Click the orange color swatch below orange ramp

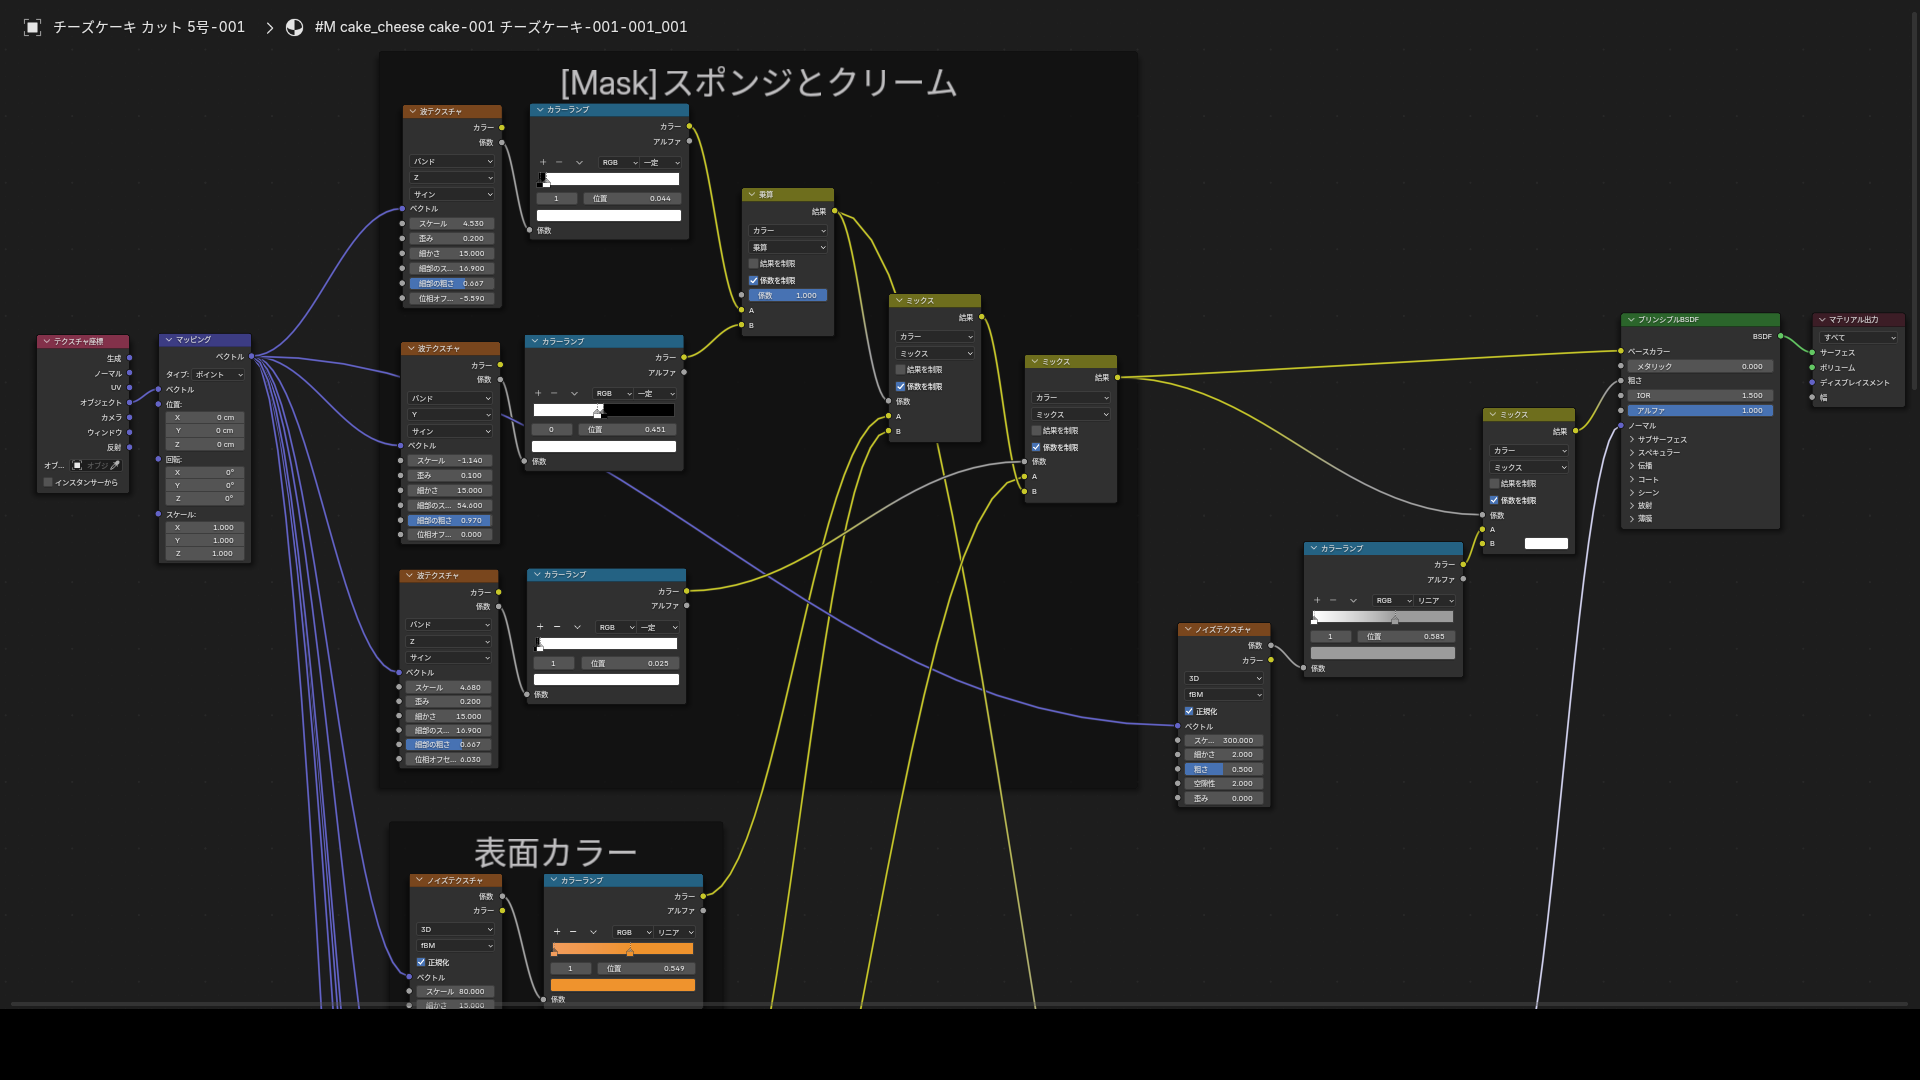click(x=622, y=985)
